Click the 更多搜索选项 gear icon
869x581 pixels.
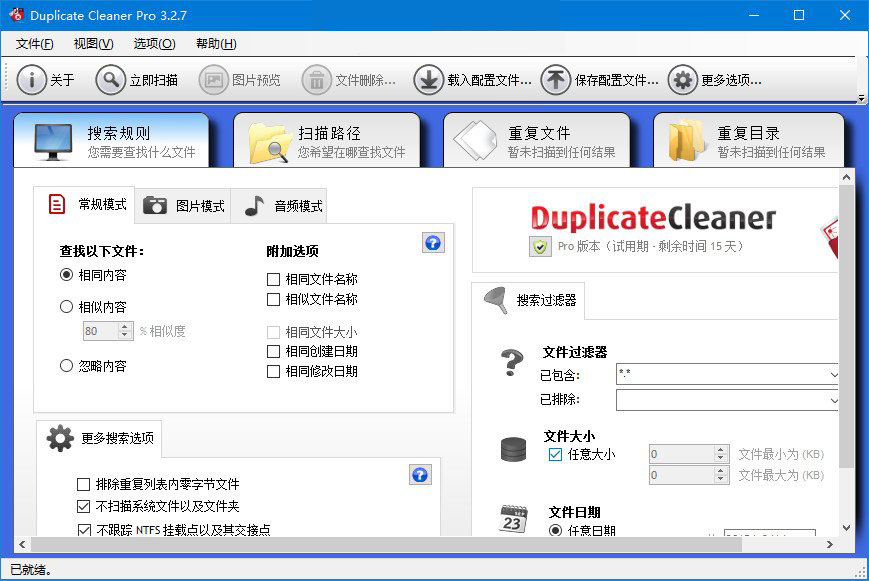[x=60, y=438]
